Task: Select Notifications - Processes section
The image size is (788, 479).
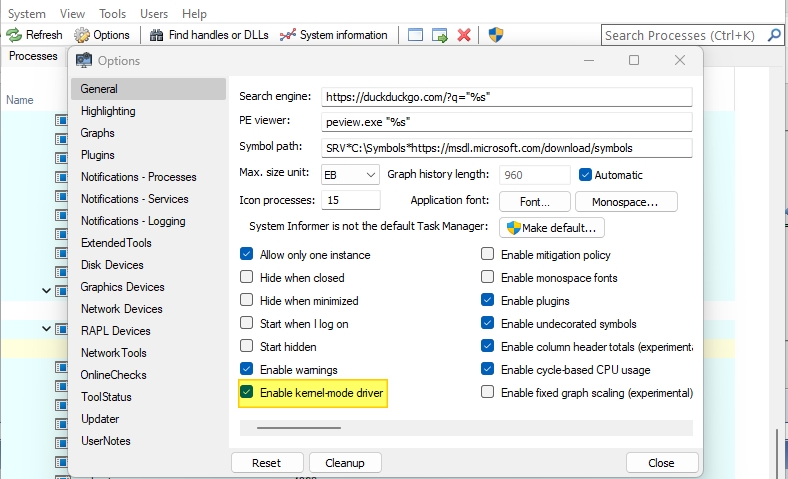Action: click(148, 177)
